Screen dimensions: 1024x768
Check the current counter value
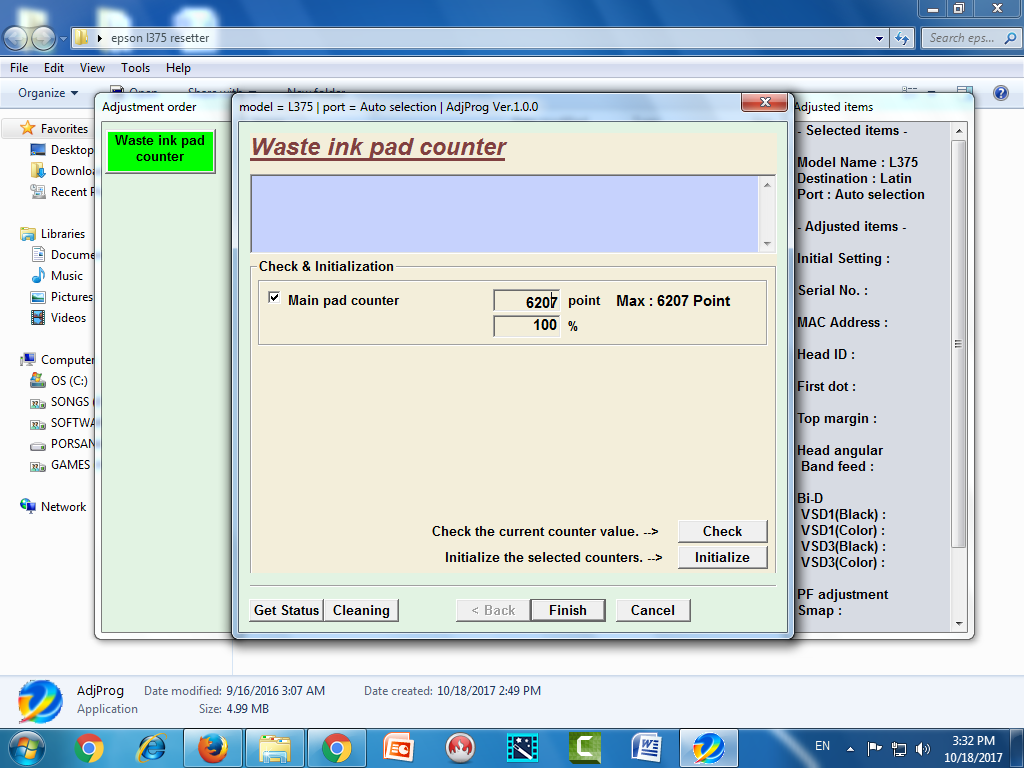point(722,531)
